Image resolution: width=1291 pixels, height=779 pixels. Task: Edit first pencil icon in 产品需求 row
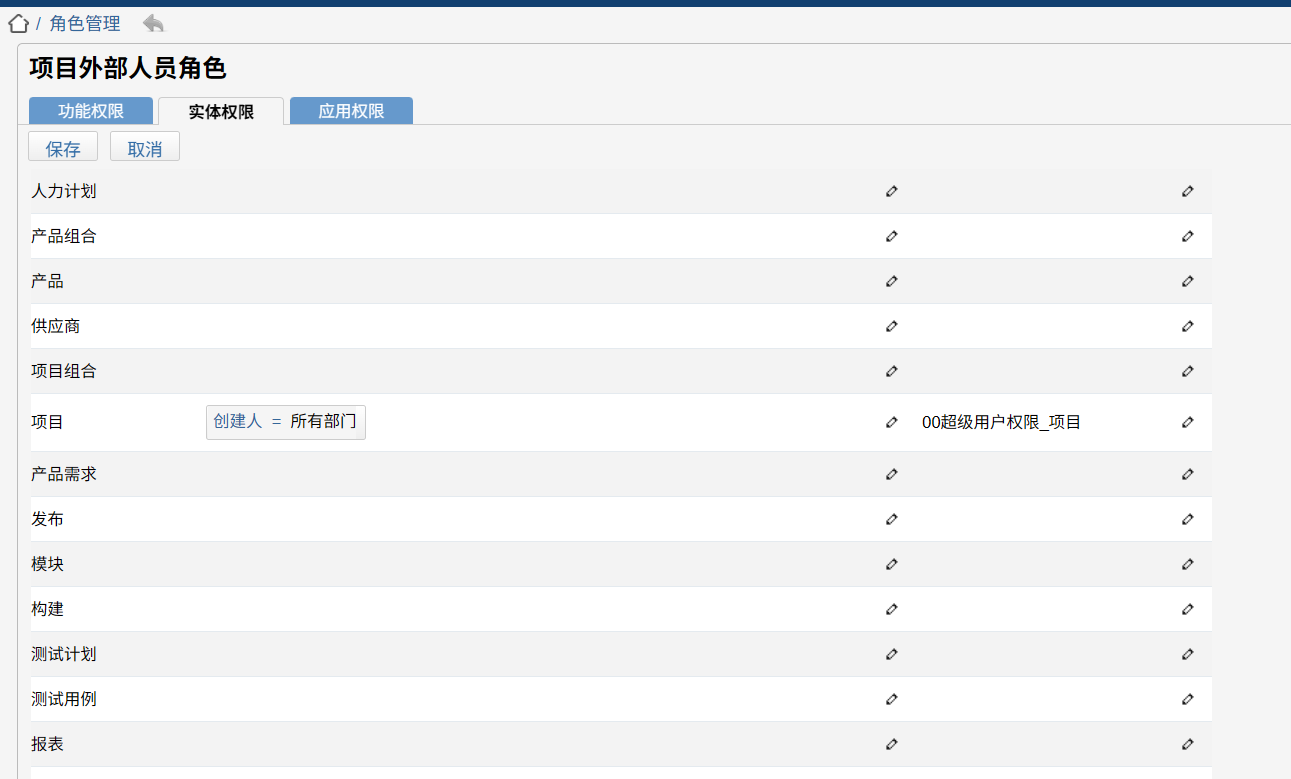(892, 475)
